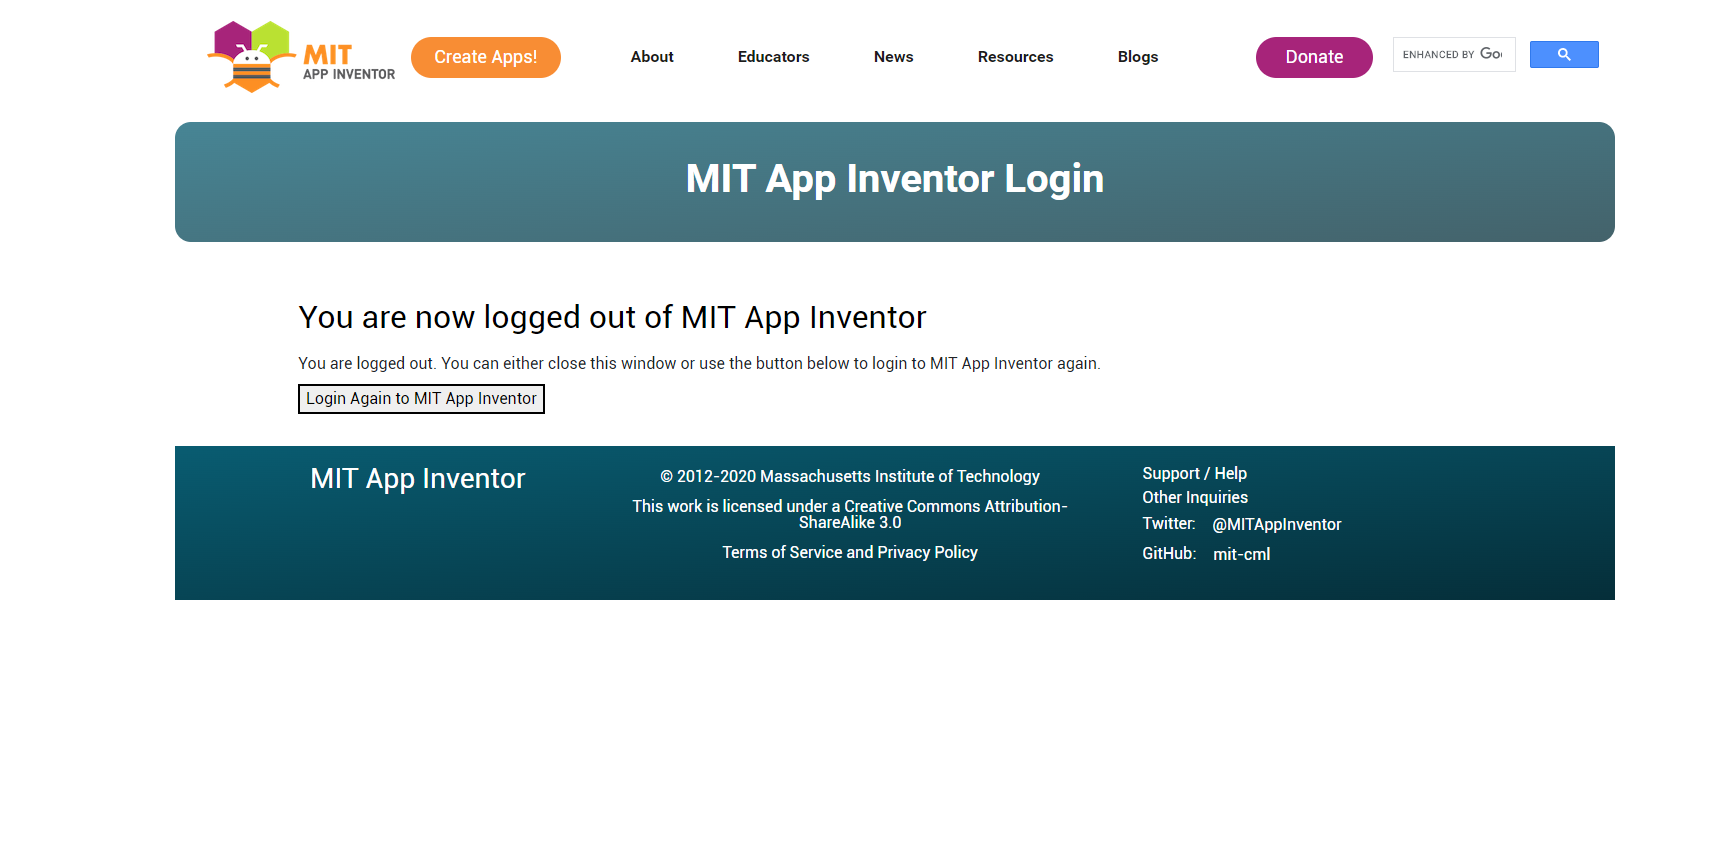Open the mit-cml GitHub link
Image resolution: width=1715 pixels, height=858 pixels.
1241,555
